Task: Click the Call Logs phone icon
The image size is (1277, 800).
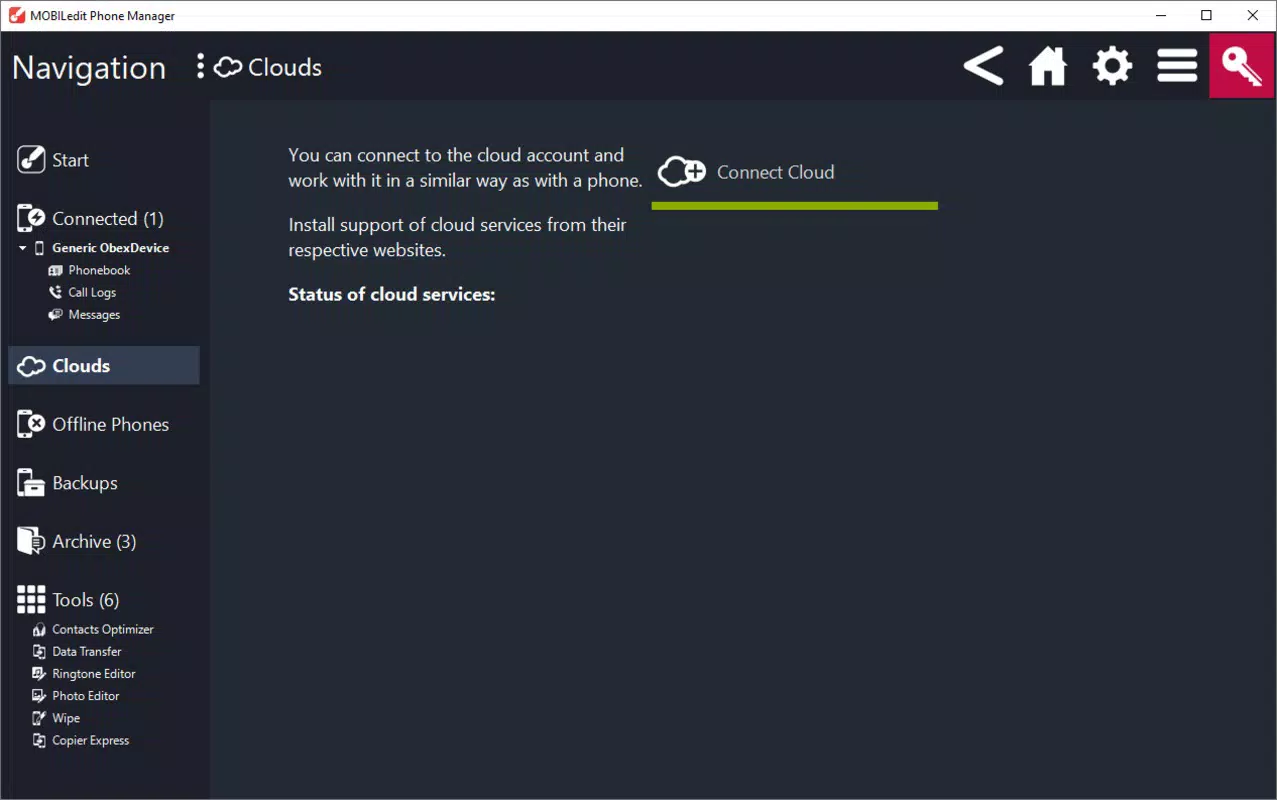Action: (56, 292)
